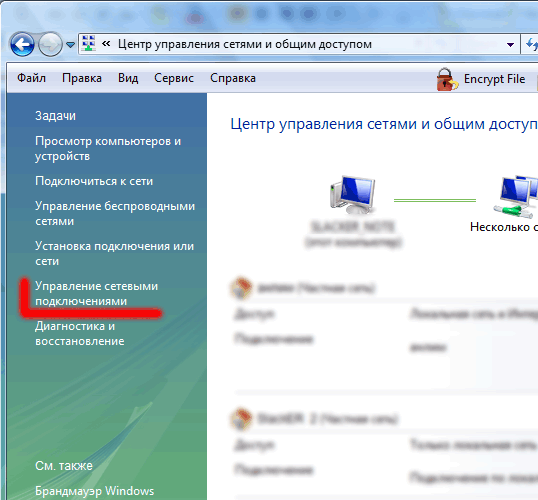The image size is (538, 500).
Task: Click Подключиться к сети link
Action: [94, 181]
